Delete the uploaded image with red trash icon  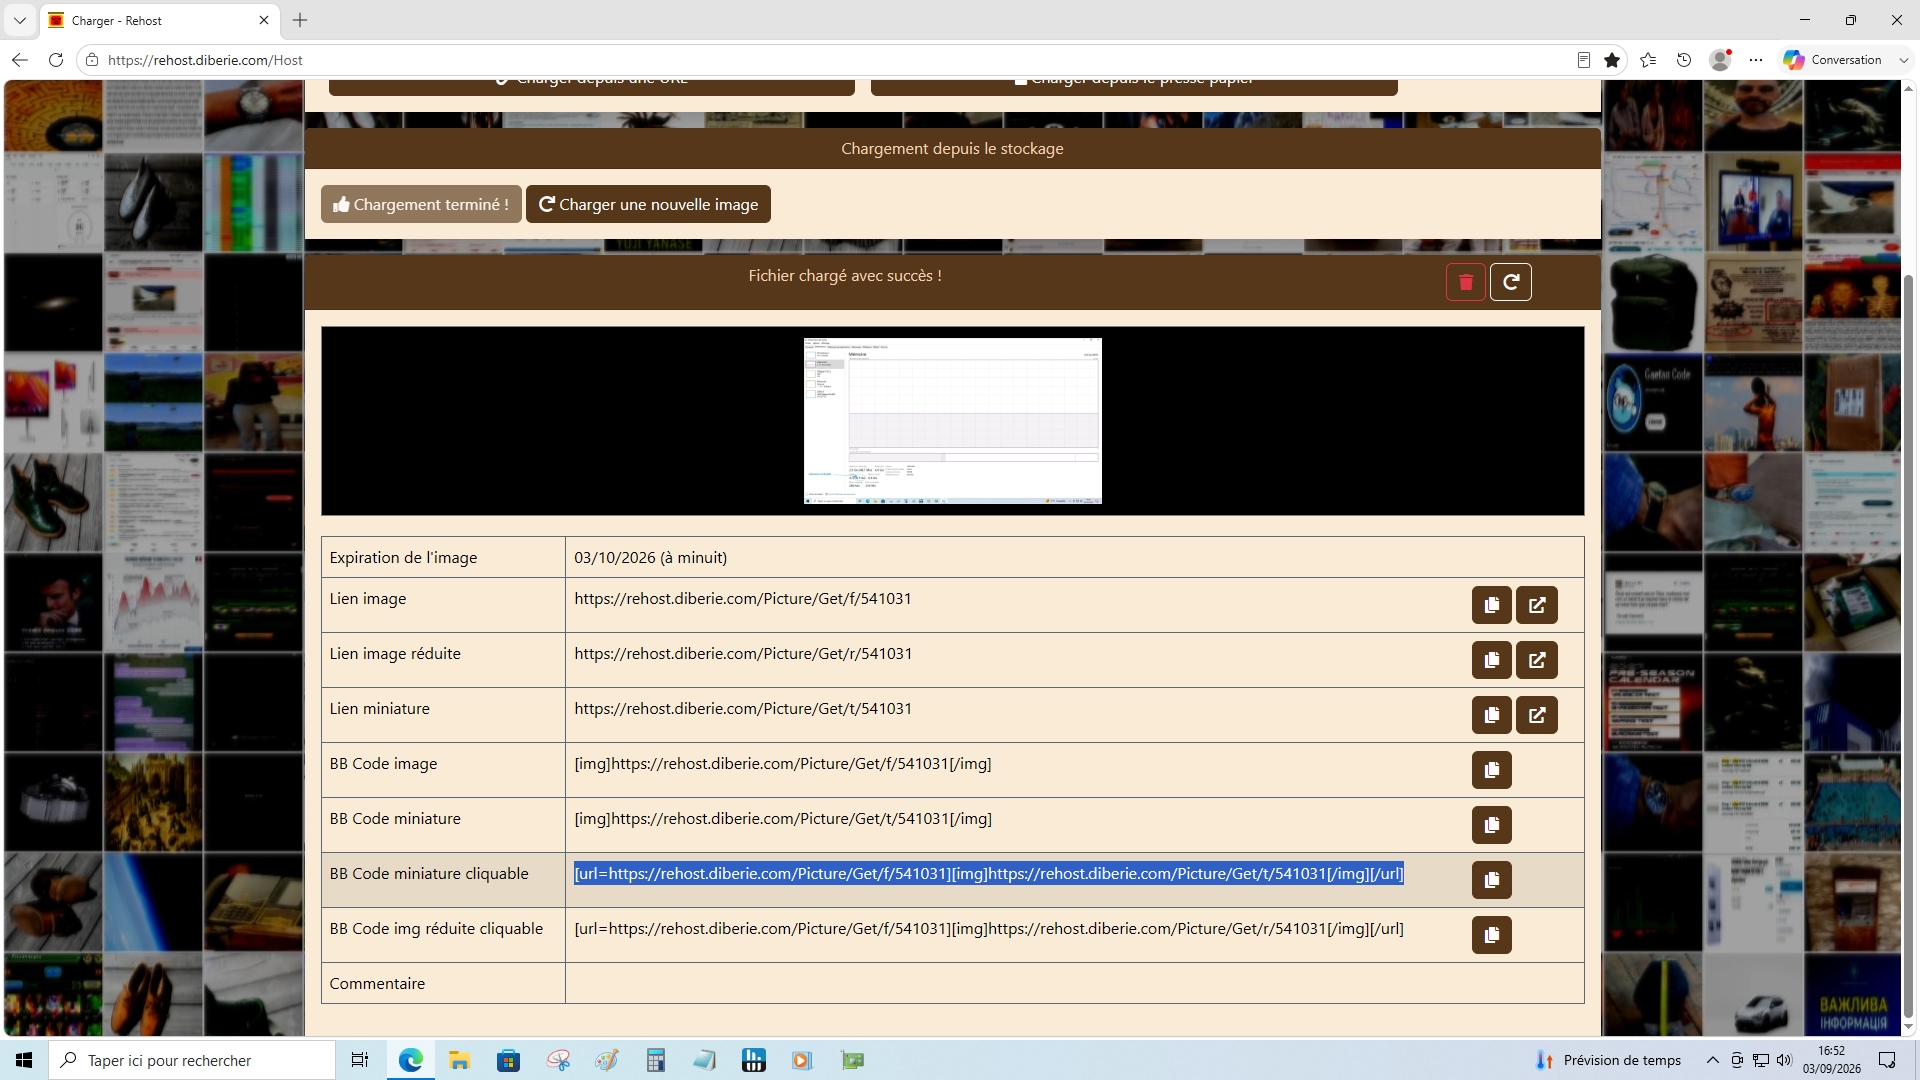(x=1466, y=282)
